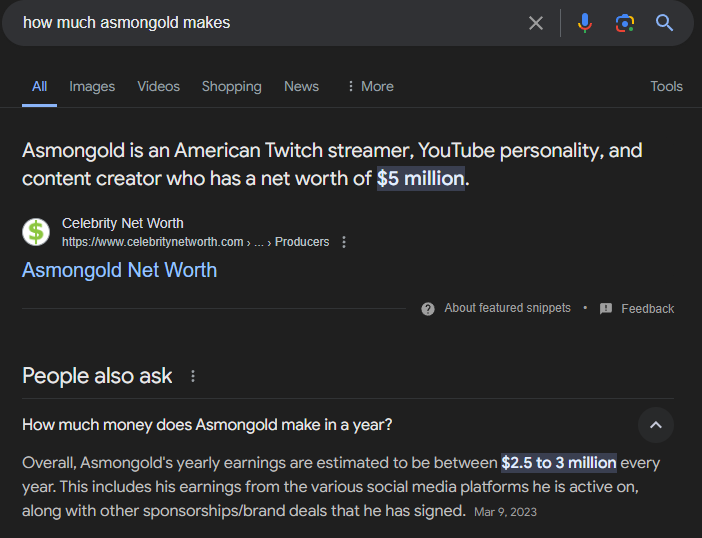Switch to the Images tab
The height and width of the screenshot is (538, 702).
pyautogui.click(x=92, y=86)
